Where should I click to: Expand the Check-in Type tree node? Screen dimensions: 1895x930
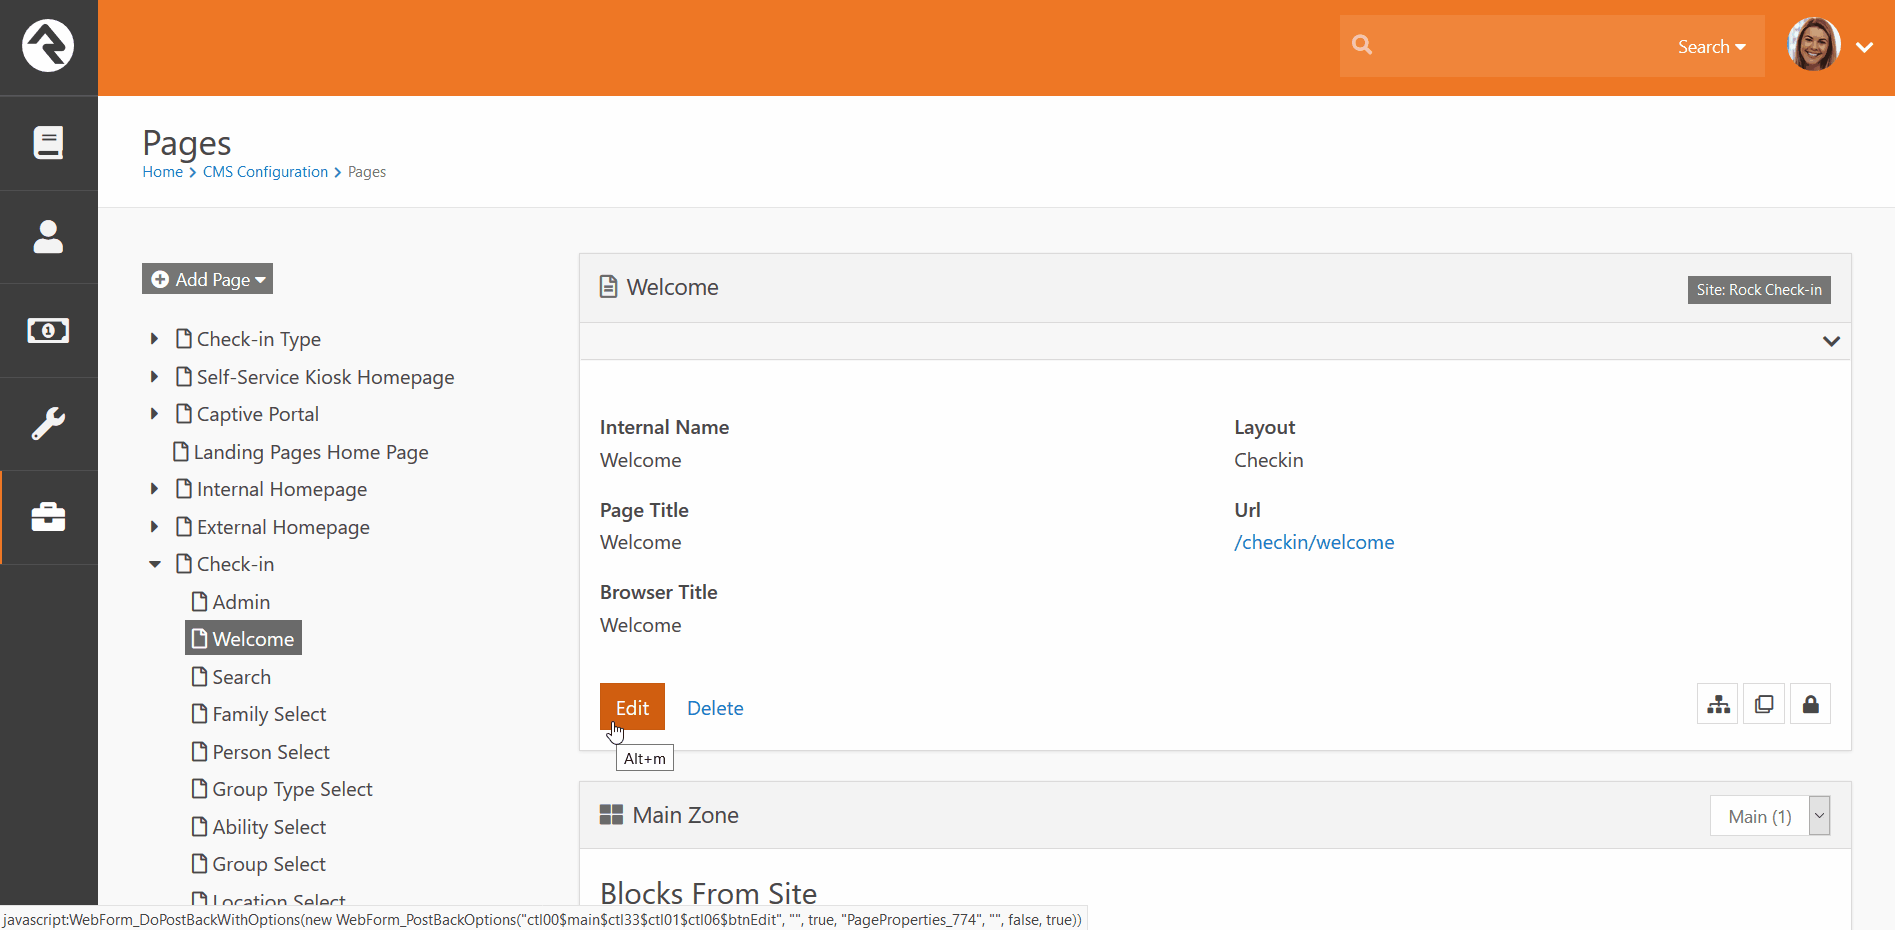coord(154,339)
